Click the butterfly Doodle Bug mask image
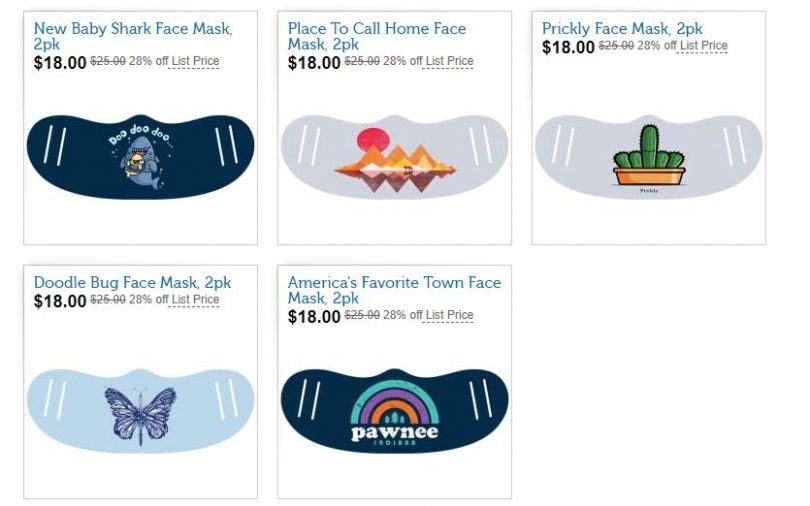This screenshot has height=506, width=810. click(x=140, y=410)
